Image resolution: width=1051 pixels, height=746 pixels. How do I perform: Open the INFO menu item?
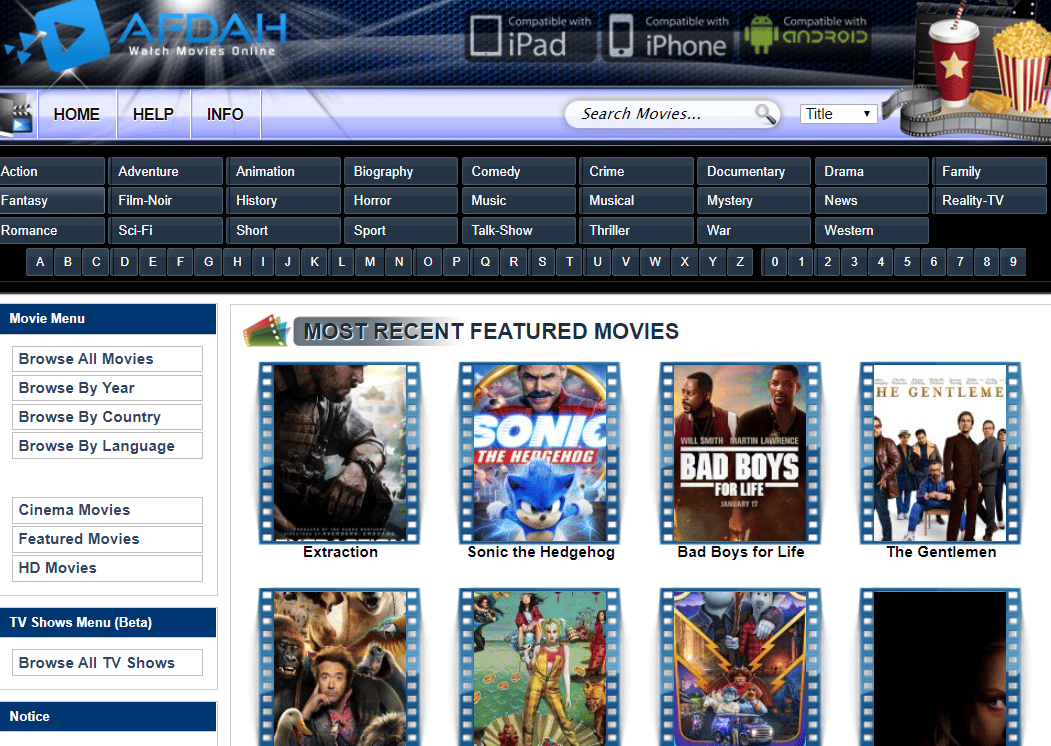(x=225, y=115)
